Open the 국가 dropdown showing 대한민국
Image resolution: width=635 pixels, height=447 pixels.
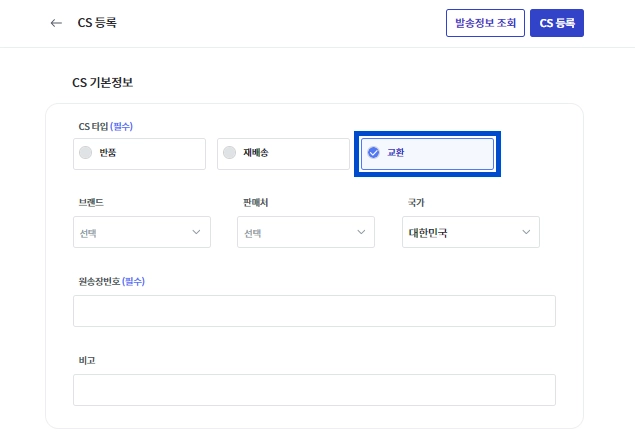click(470, 232)
